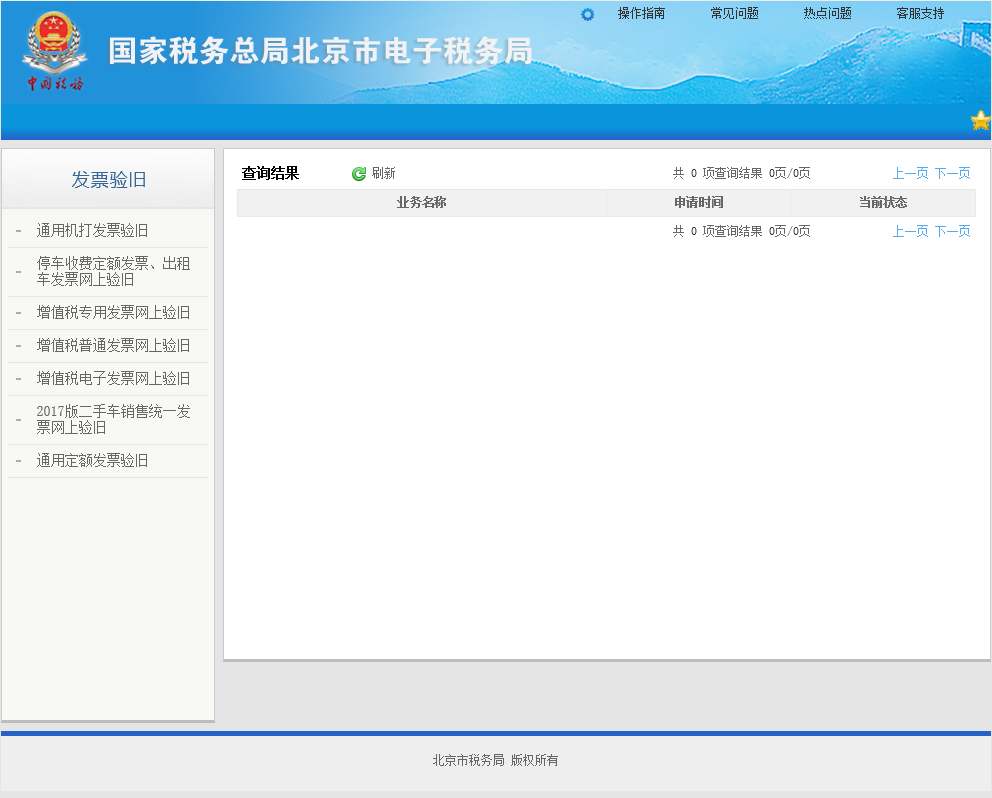Click 下一页 above the results table
Image resolution: width=992 pixels, height=798 pixels.
tap(952, 174)
